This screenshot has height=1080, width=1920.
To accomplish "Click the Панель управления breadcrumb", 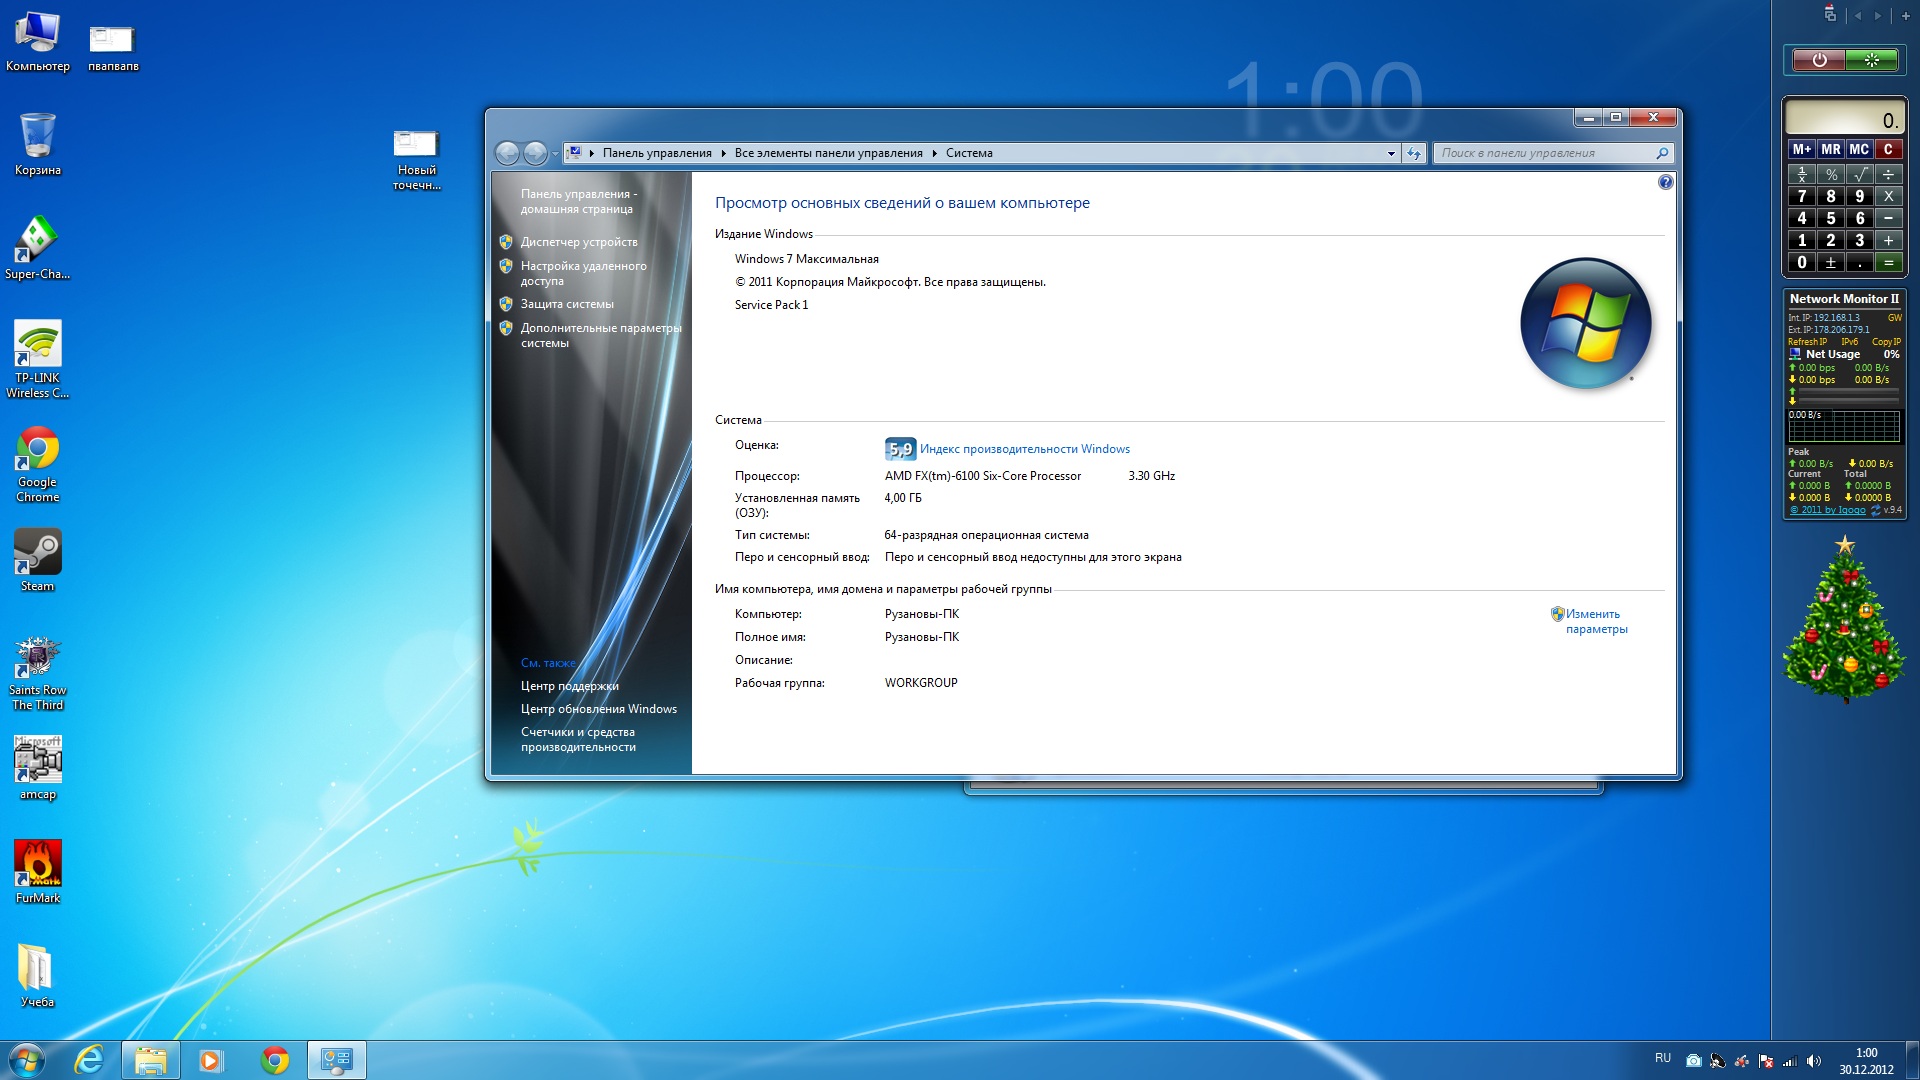I will tap(657, 153).
